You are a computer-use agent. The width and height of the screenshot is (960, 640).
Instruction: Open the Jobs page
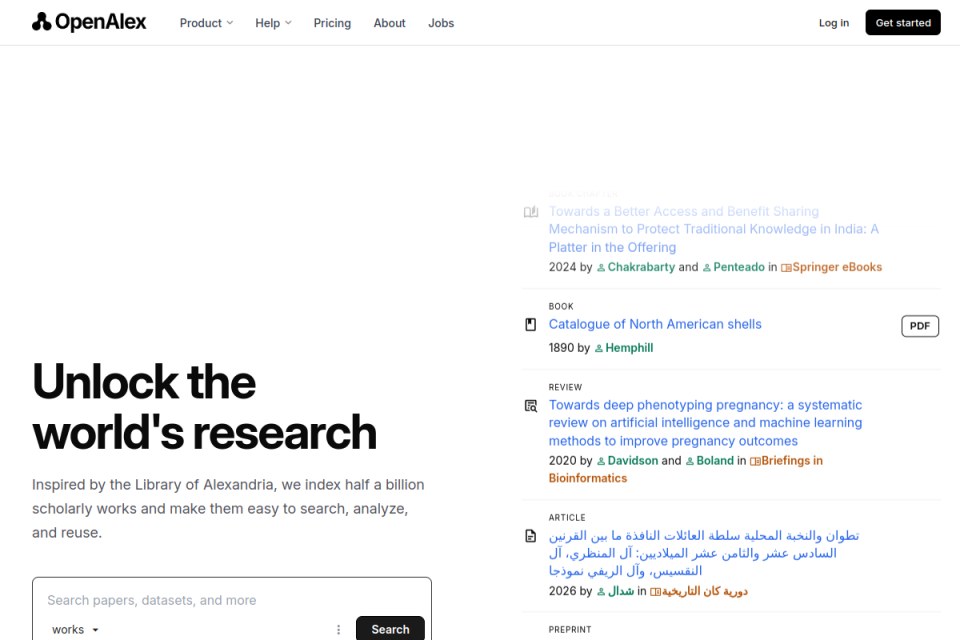pyautogui.click(x=441, y=23)
